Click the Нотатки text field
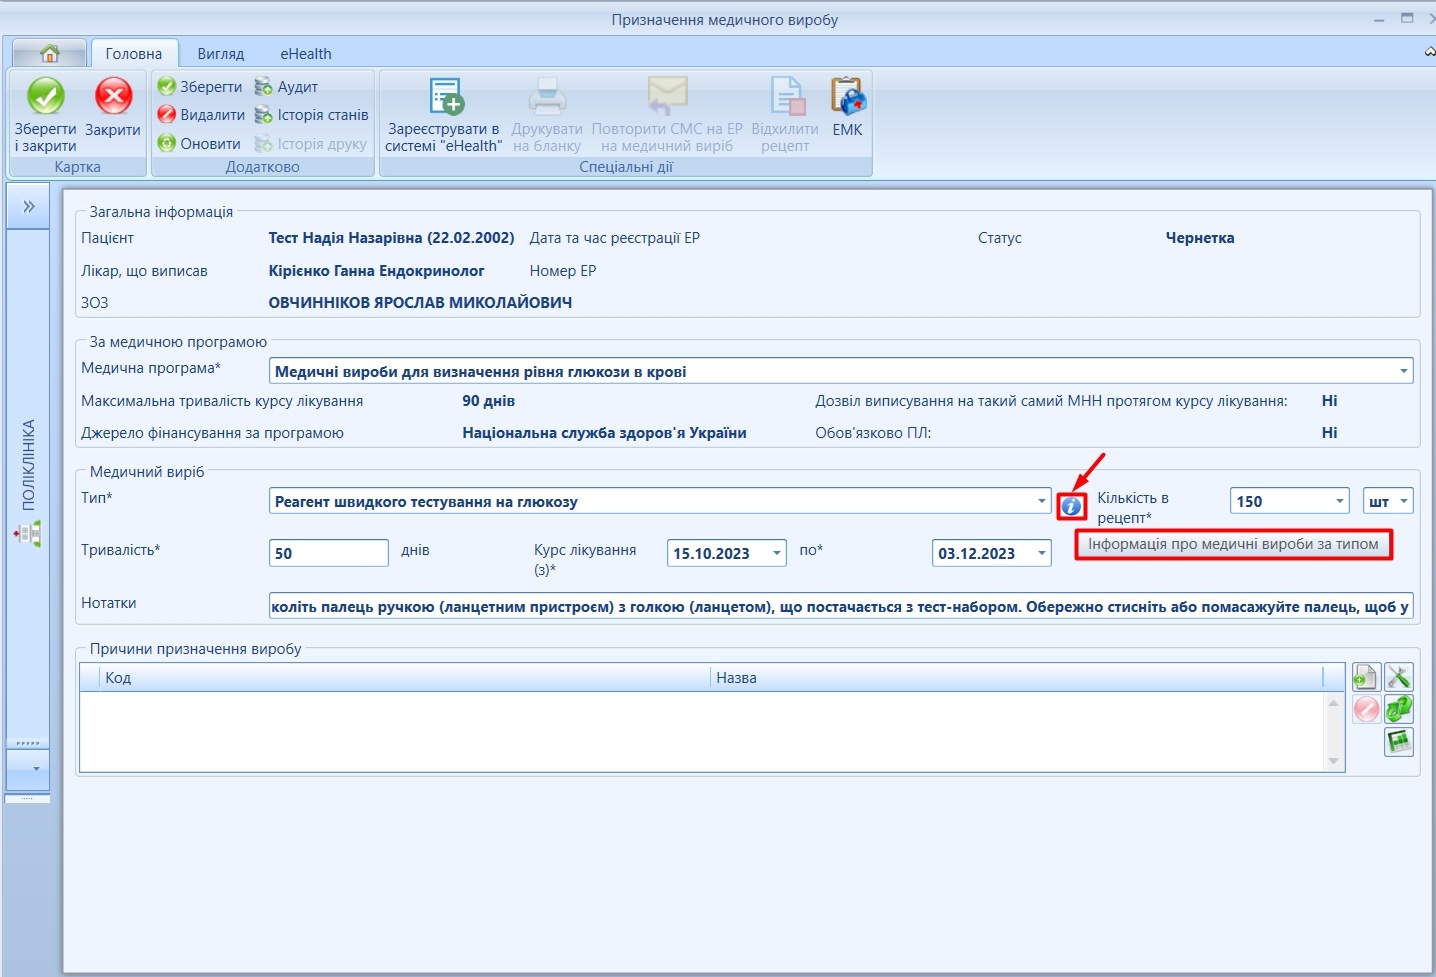Screen dimensions: 1436x977 point(841,606)
